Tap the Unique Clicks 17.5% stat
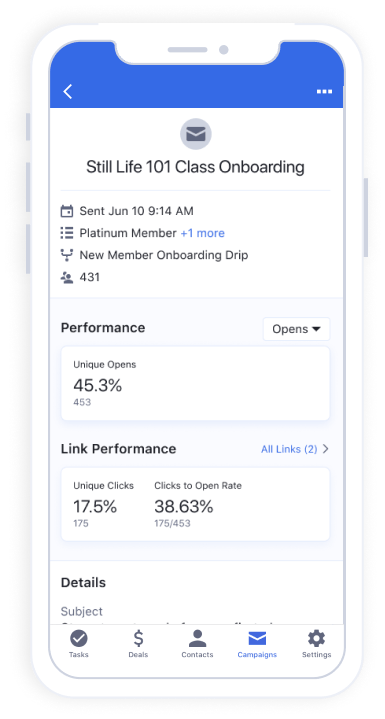Image resolution: width=385 pixels, height=719 pixels. click(x=104, y=504)
